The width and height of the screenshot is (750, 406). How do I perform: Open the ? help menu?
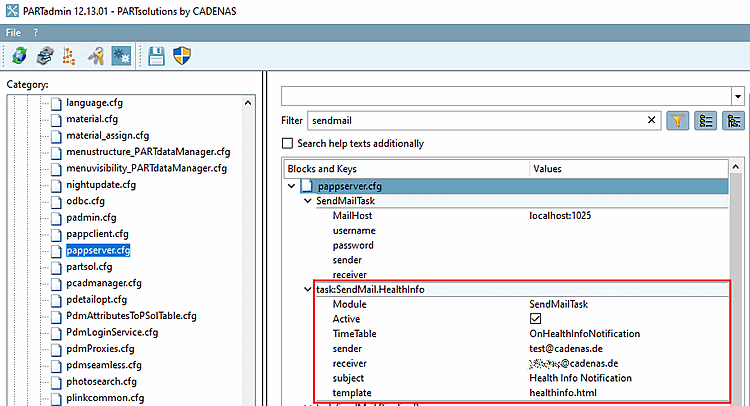pyautogui.click(x=35, y=33)
